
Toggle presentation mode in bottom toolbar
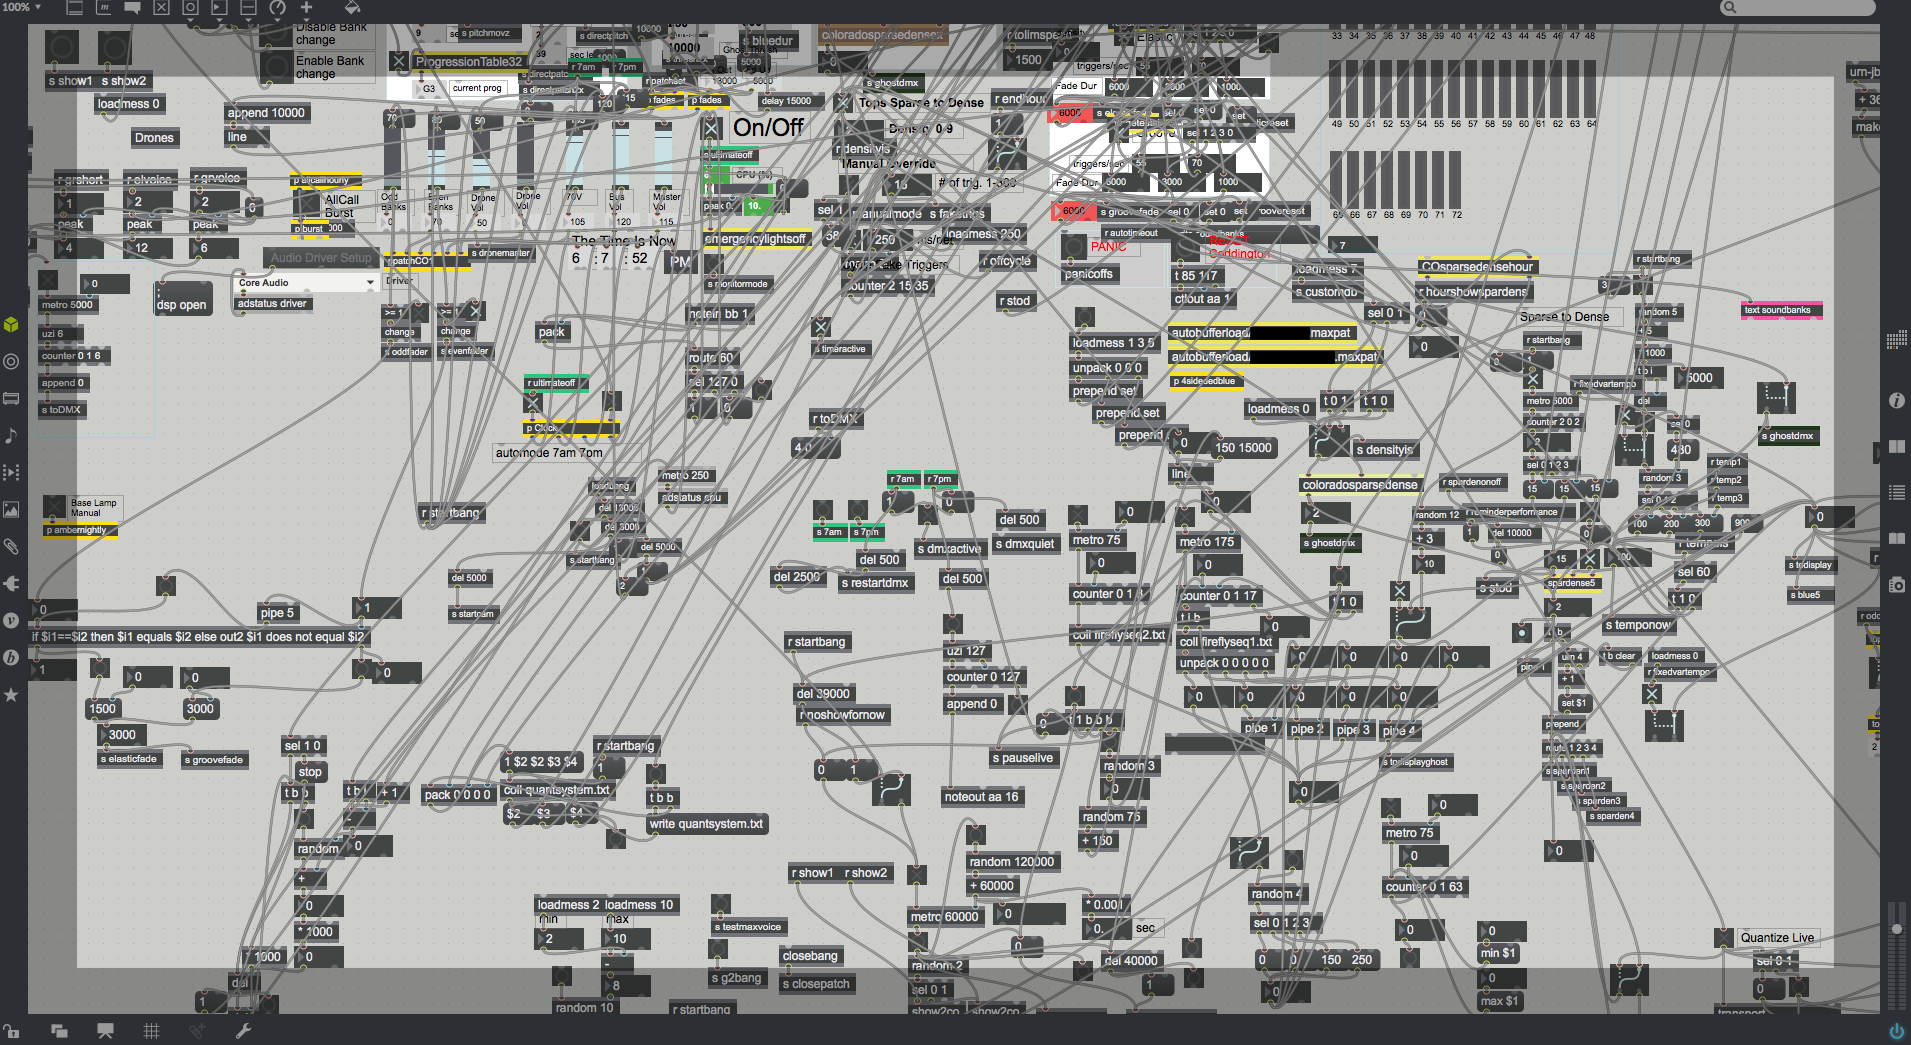105,1031
